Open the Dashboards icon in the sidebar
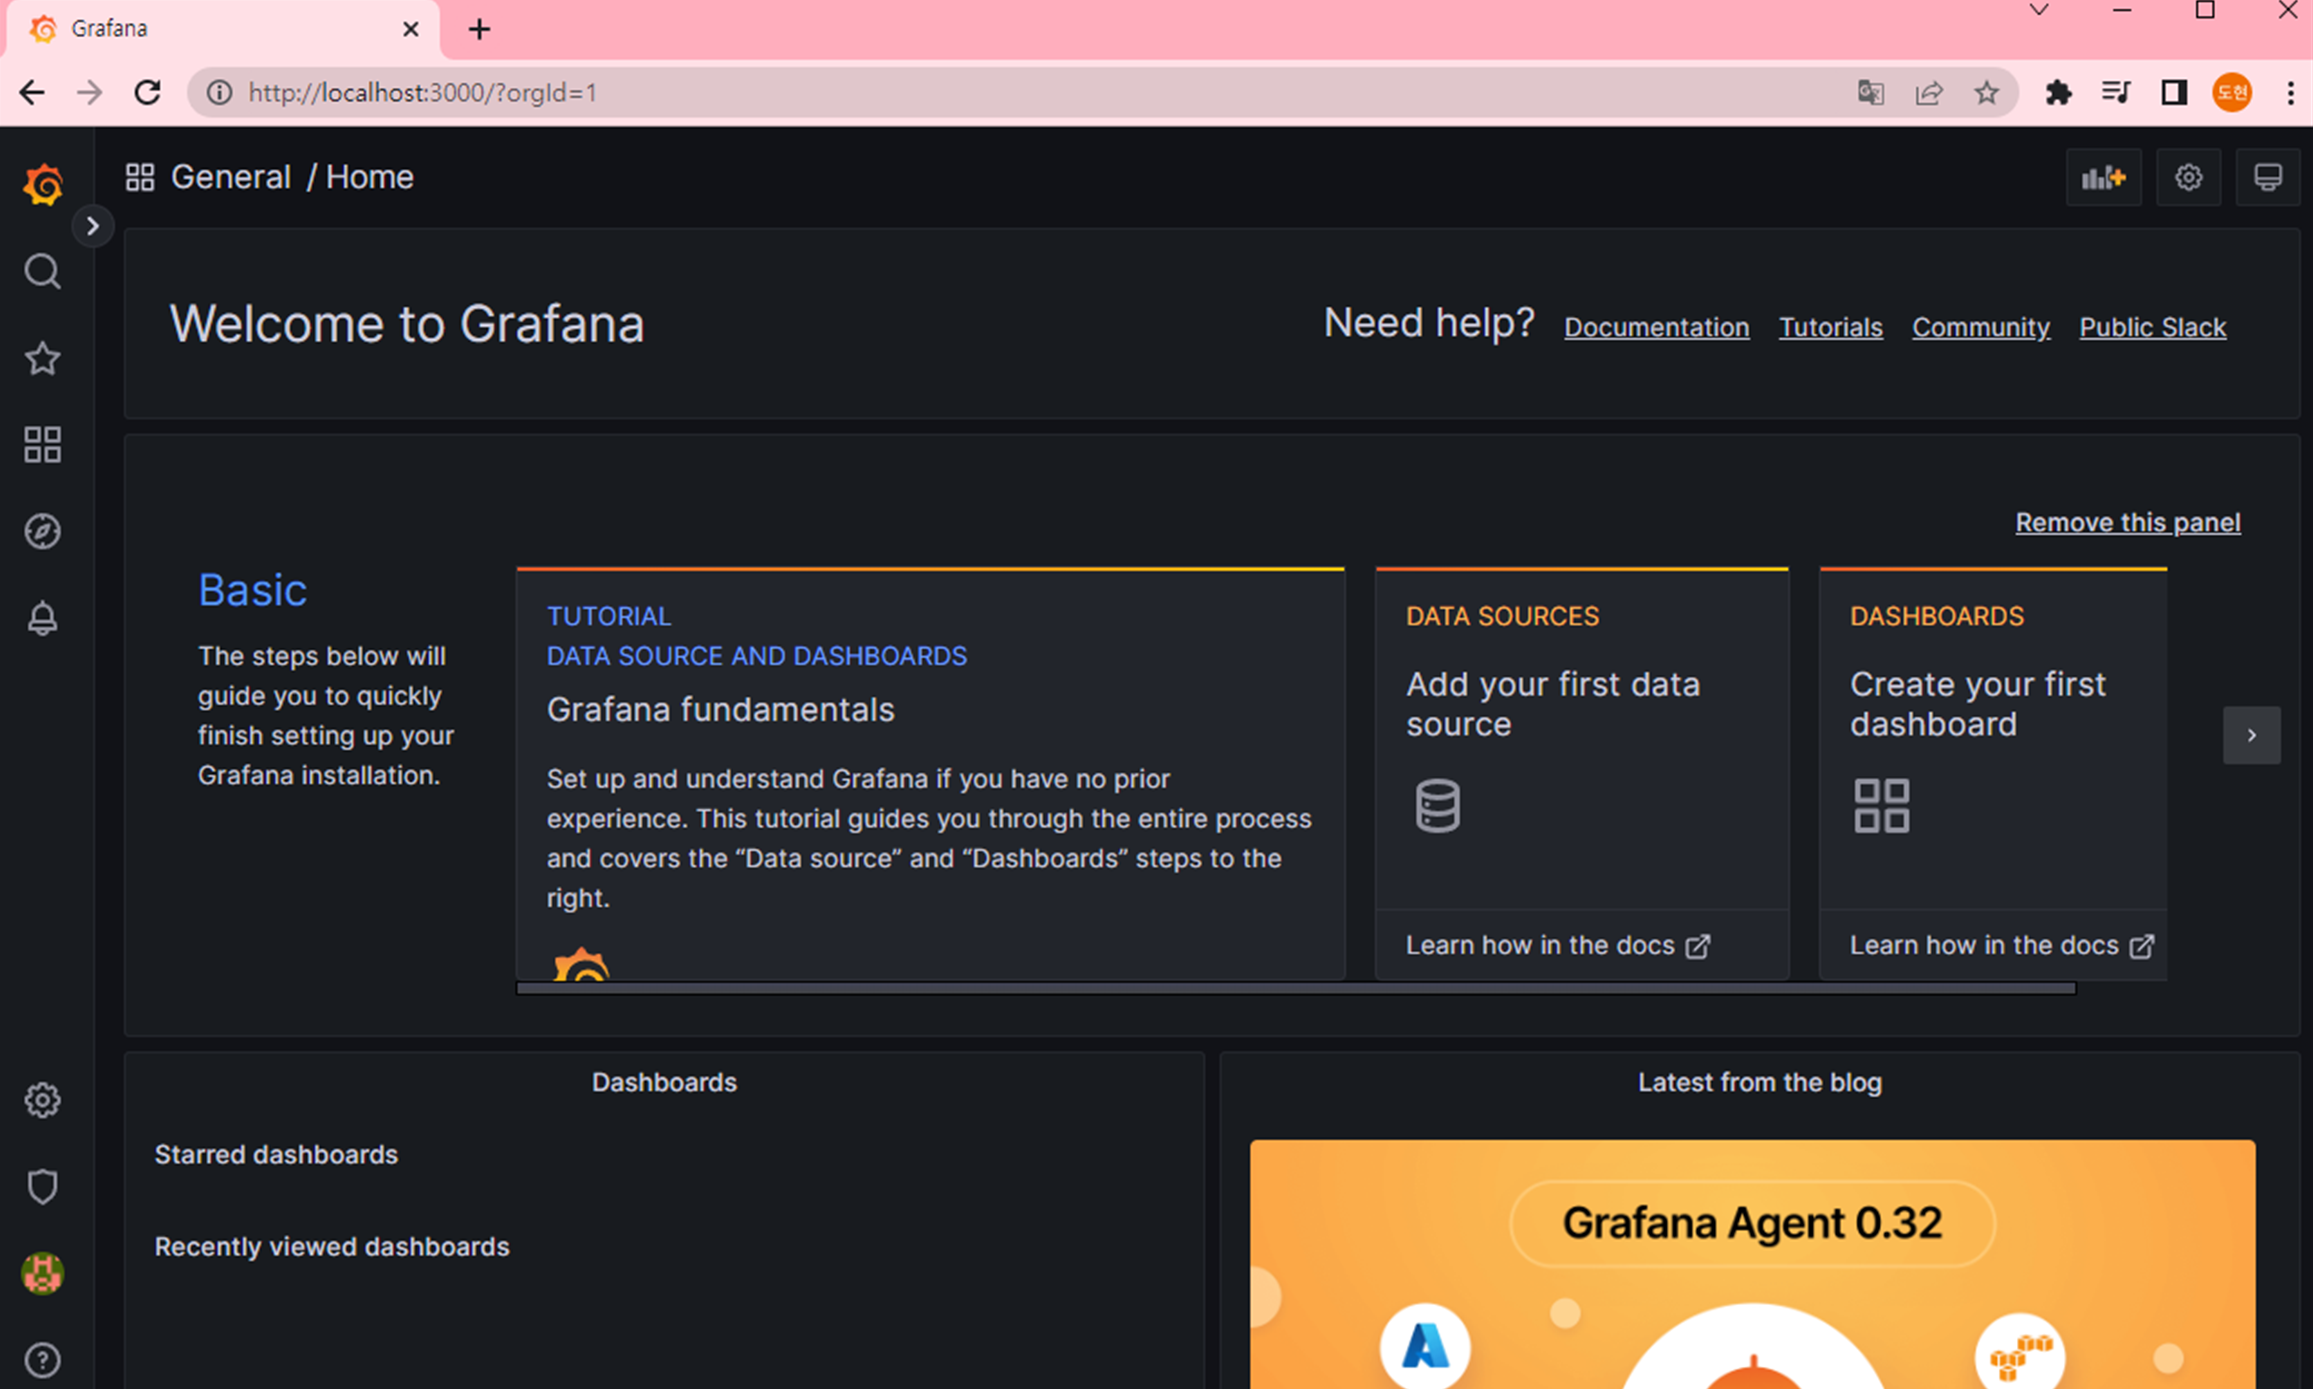The height and width of the screenshot is (1389, 2313). click(x=42, y=445)
